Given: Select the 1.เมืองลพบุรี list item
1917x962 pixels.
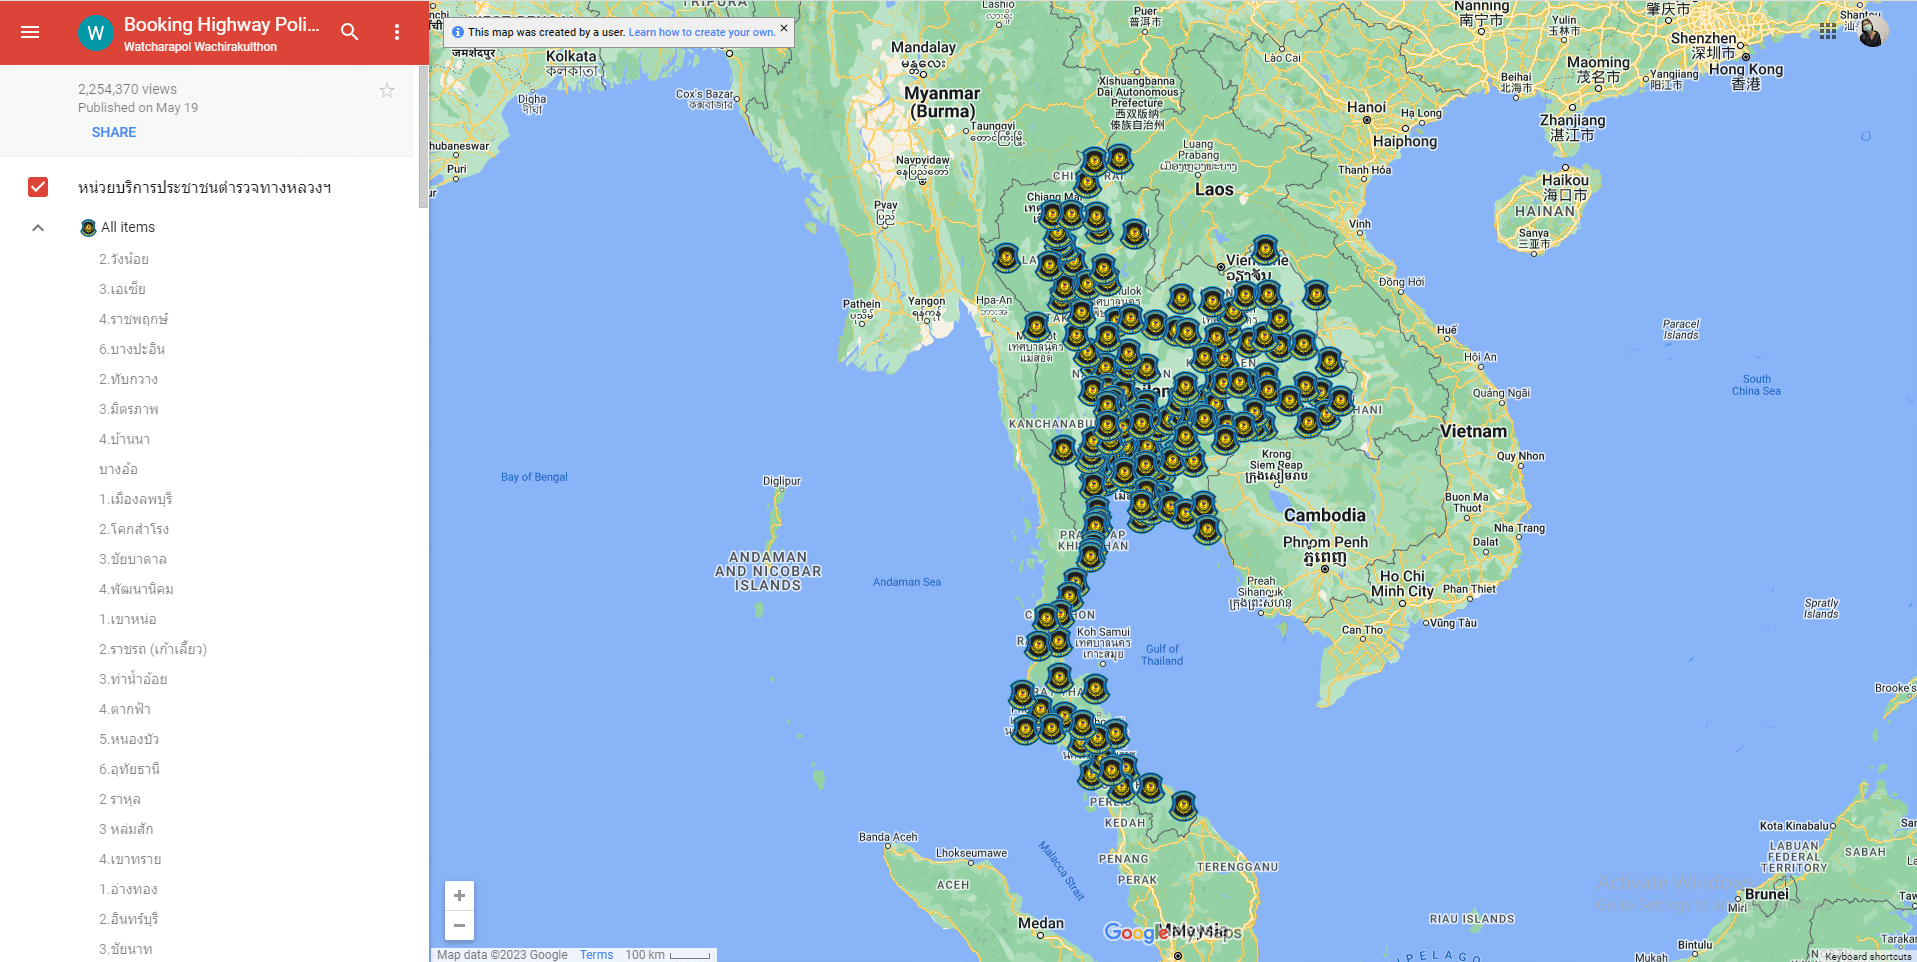Looking at the screenshot, I should [x=136, y=499].
